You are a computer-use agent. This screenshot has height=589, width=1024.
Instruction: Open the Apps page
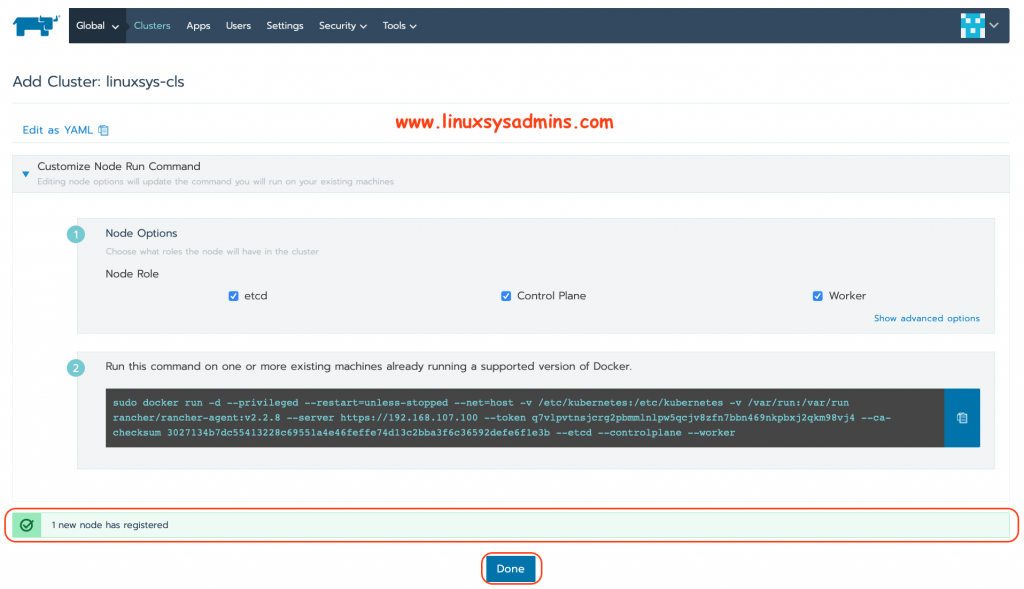[x=198, y=25]
